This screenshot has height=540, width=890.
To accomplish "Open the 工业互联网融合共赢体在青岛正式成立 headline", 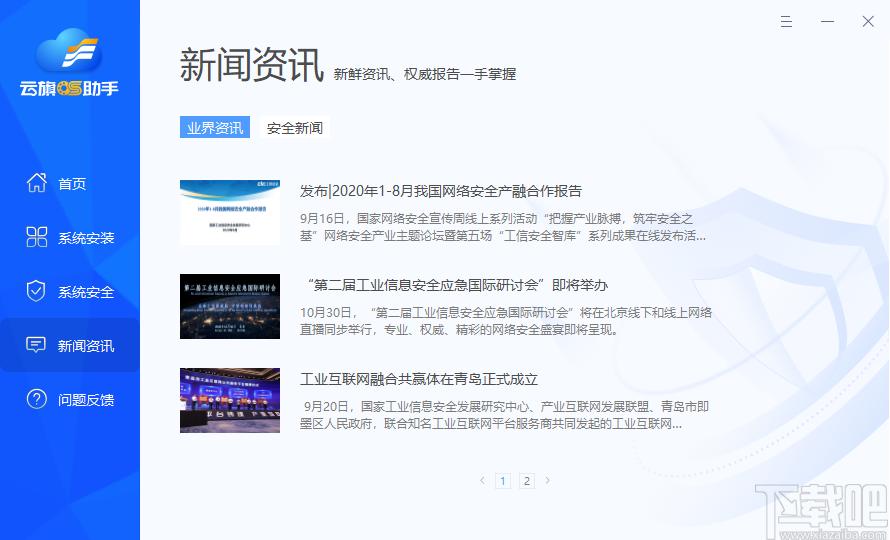I will 419,379.
